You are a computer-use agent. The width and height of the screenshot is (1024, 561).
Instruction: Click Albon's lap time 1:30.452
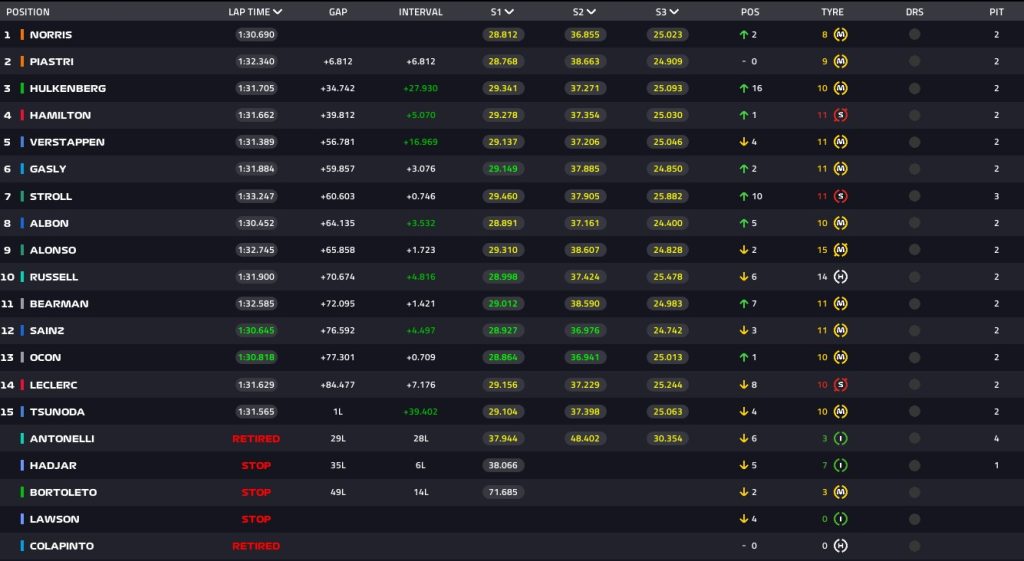coord(256,223)
